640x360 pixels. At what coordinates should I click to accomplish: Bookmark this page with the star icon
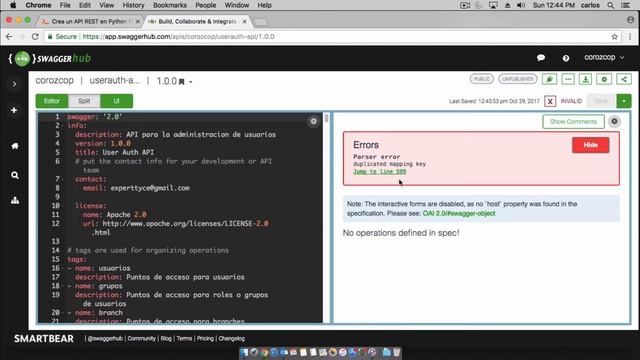pos(615,37)
